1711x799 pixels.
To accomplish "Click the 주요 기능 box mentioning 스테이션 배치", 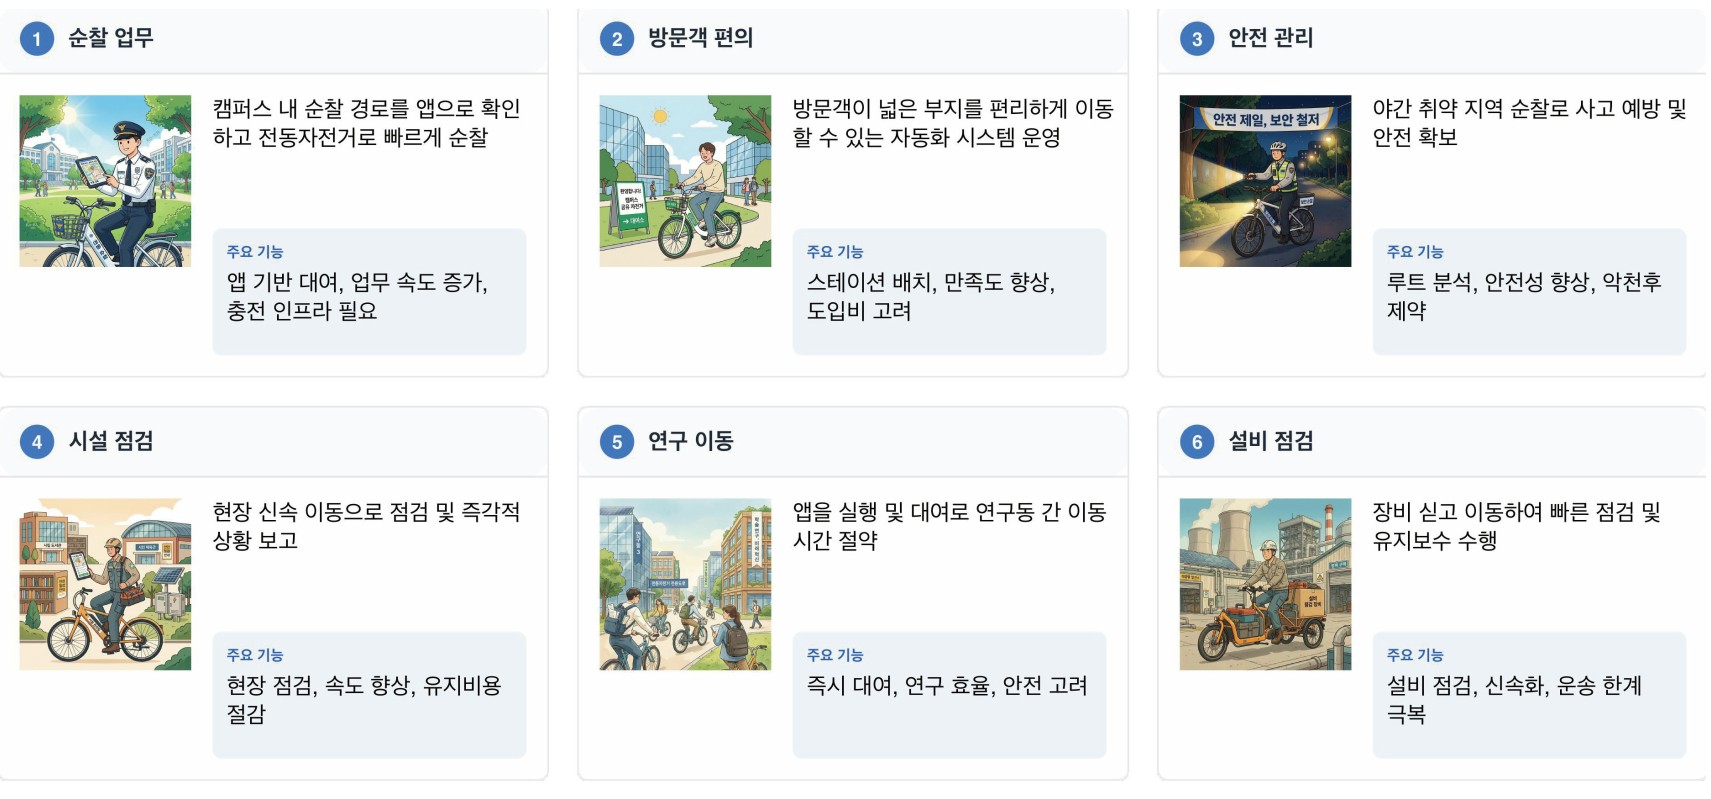I will 949,291.
